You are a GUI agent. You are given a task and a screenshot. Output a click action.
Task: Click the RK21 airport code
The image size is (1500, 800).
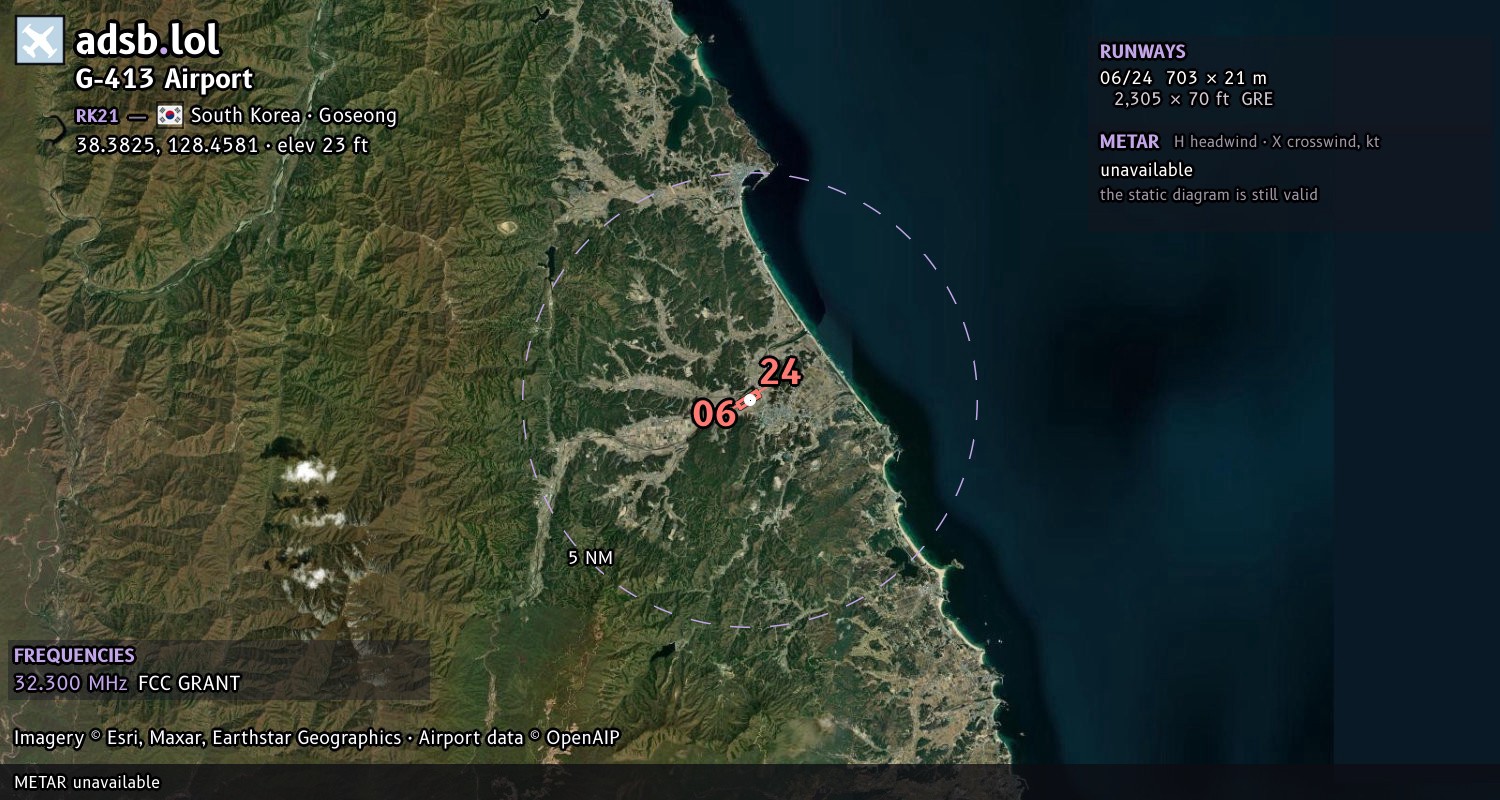tap(97, 116)
